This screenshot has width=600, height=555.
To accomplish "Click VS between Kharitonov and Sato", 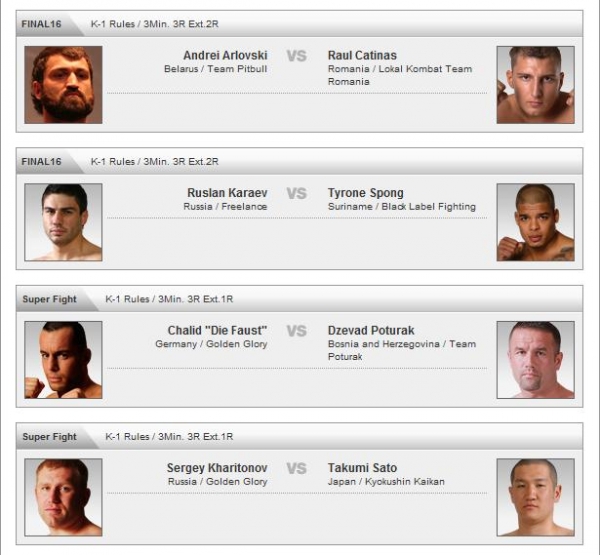I will click(x=297, y=468).
